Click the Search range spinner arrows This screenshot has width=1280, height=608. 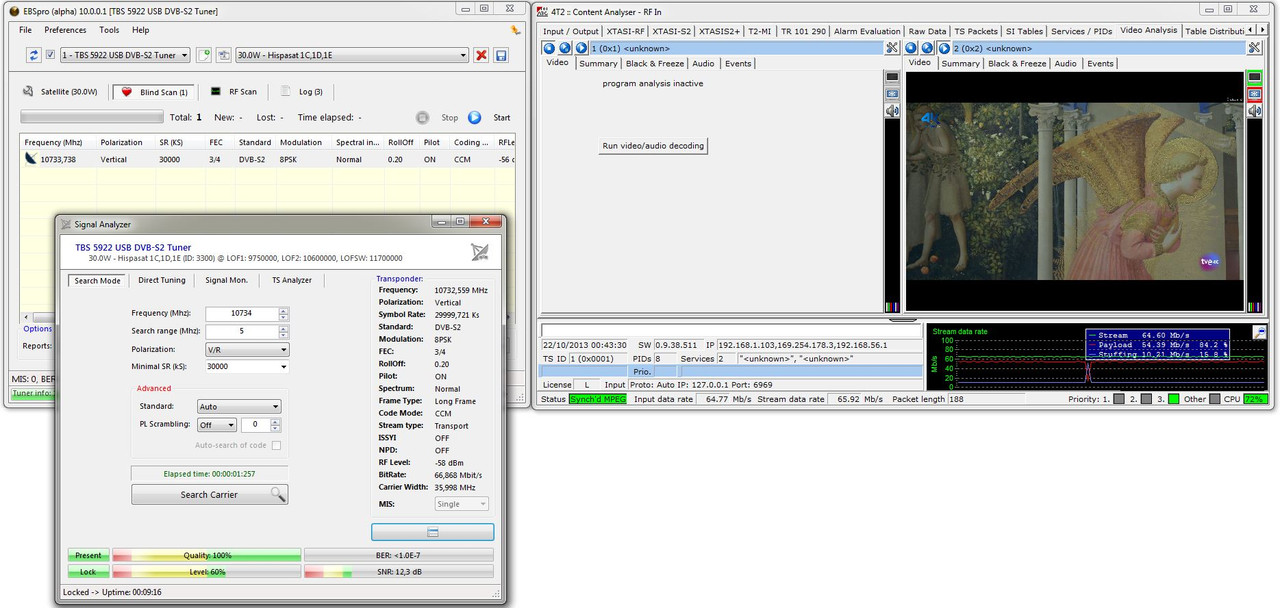coord(284,331)
